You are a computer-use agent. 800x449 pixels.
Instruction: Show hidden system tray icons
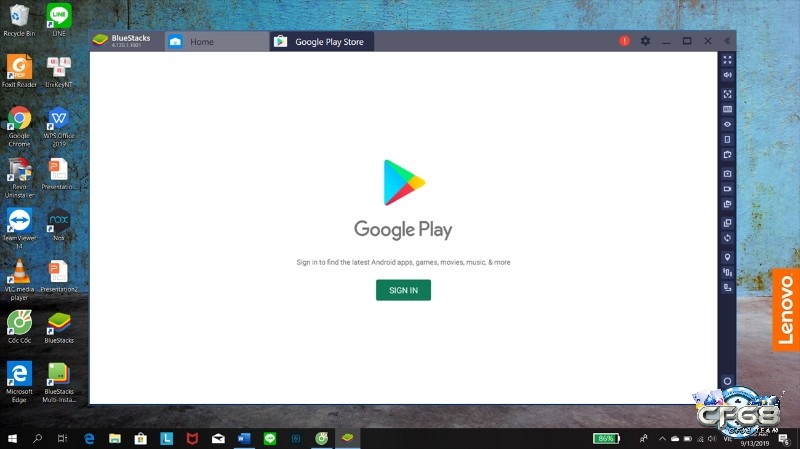coord(662,438)
